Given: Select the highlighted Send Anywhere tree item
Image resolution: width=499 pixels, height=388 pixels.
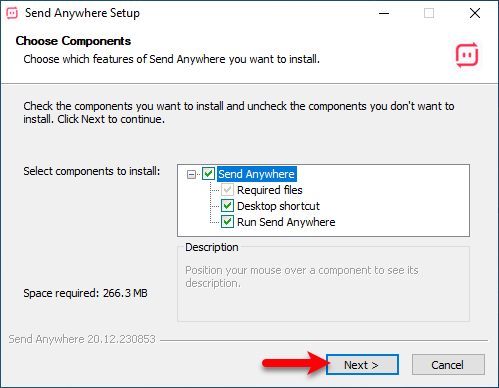Looking at the screenshot, I should 256,174.
